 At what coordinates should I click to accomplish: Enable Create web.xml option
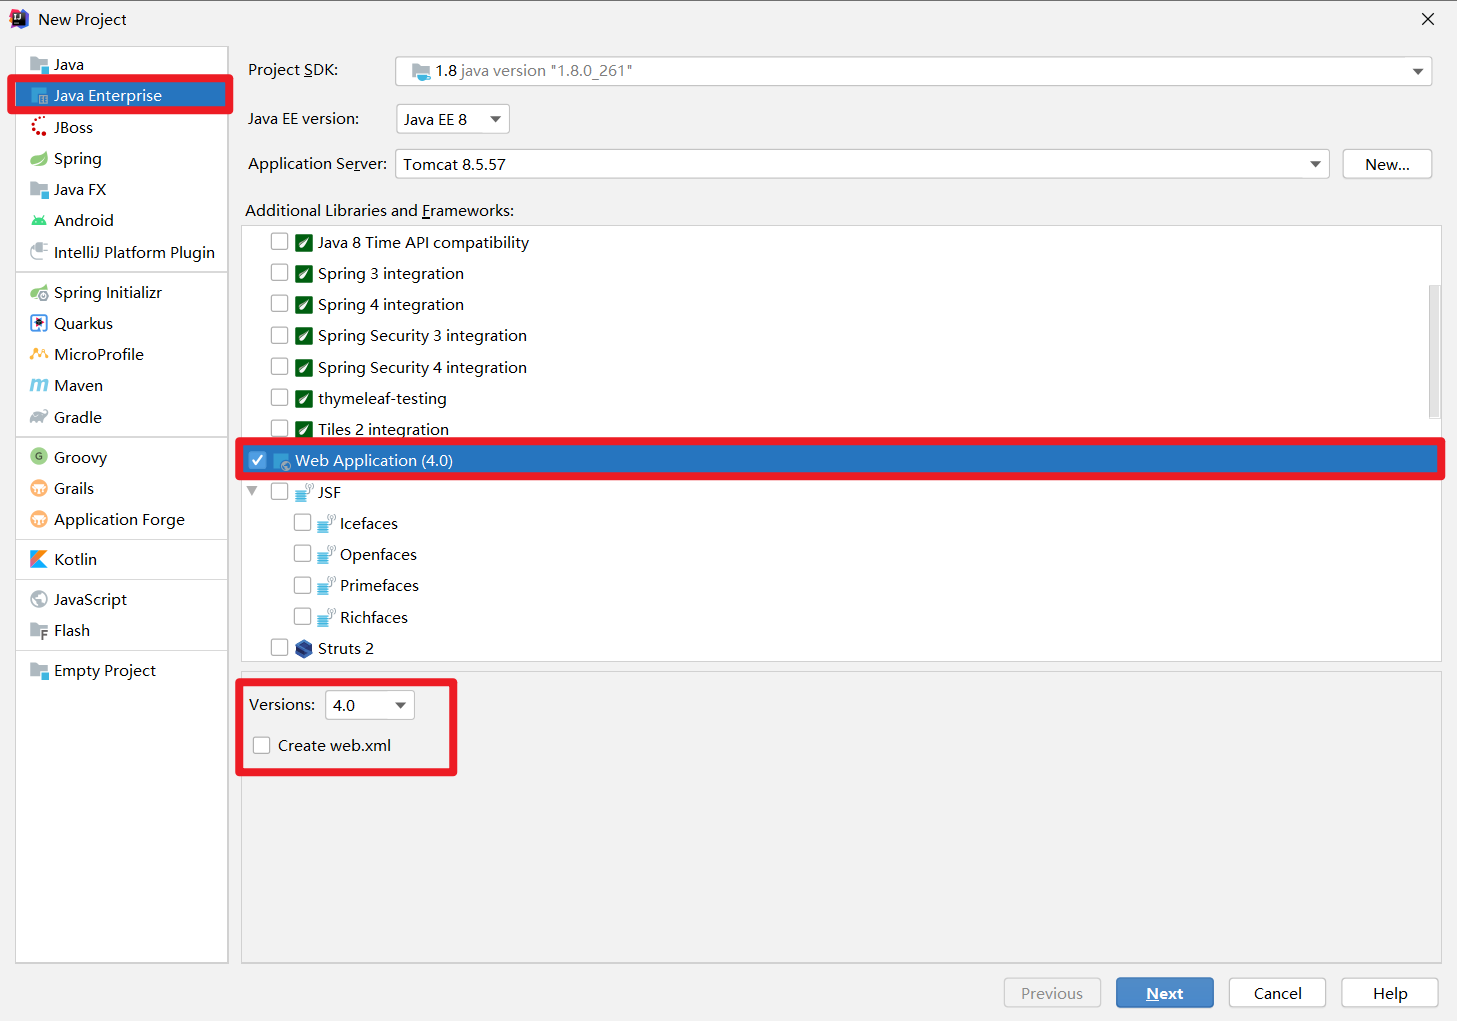tap(262, 745)
